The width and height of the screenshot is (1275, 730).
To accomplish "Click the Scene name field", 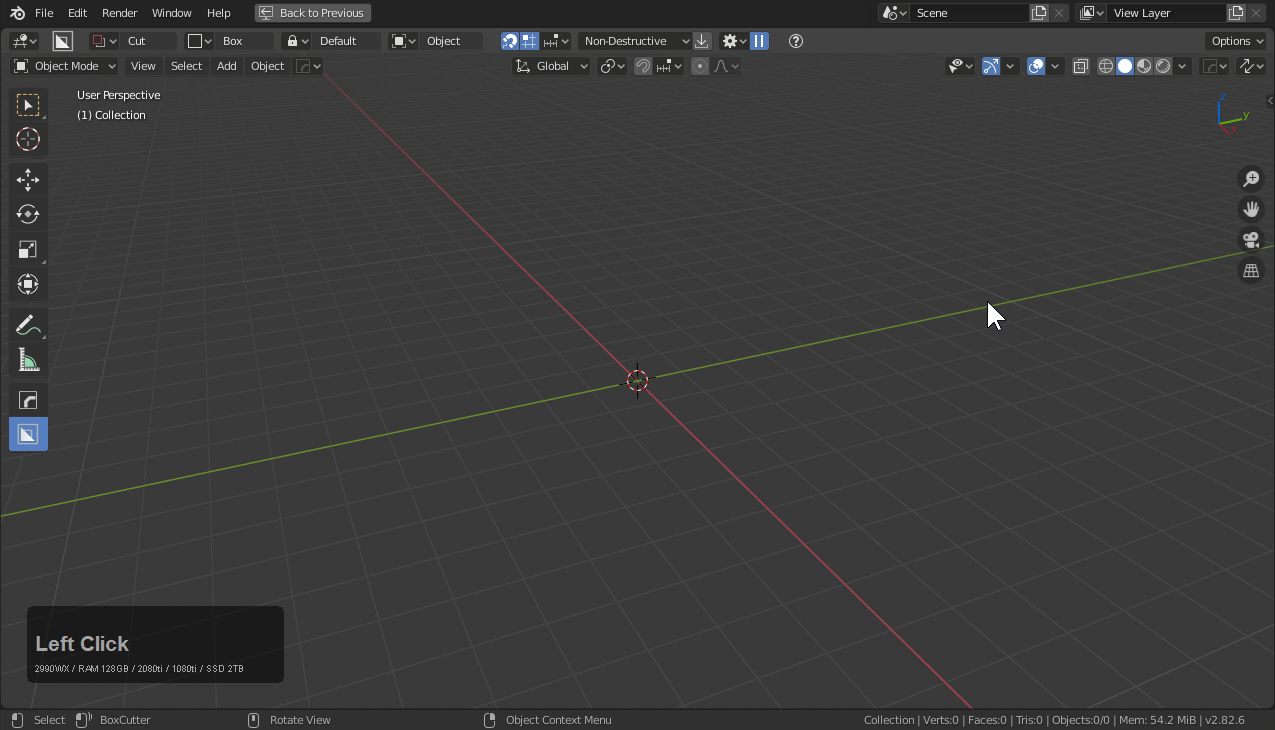I will click(968, 13).
